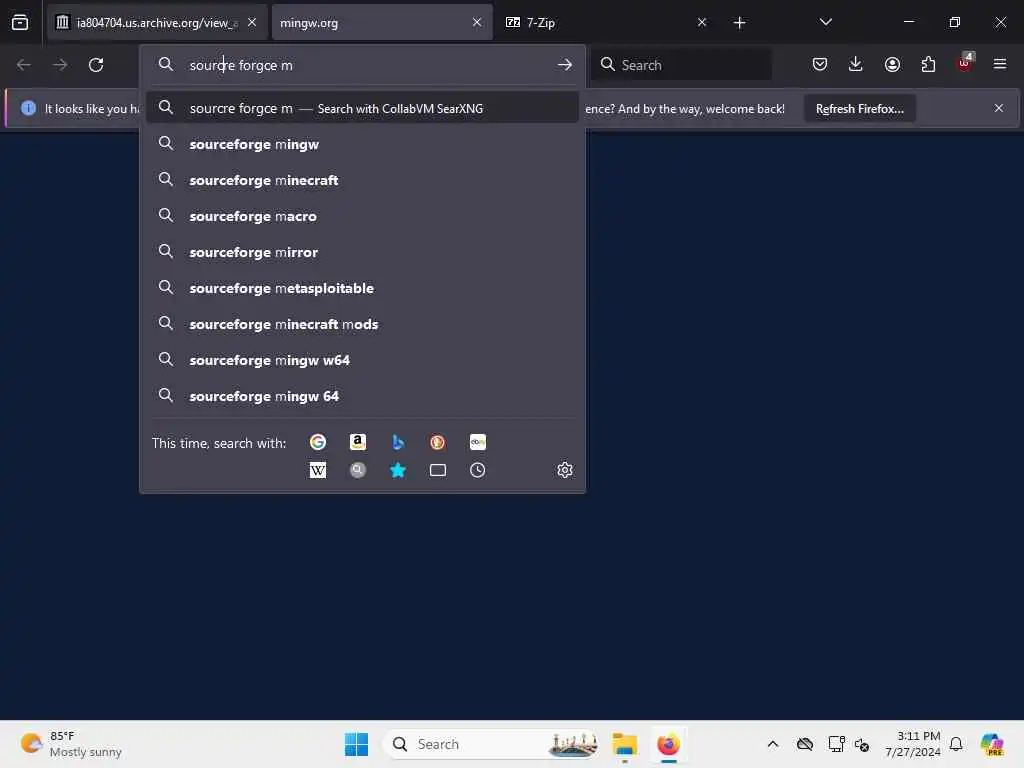Search in Bookmarks star icon
This screenshot has height=768, width=1024.
click(398, 470)
